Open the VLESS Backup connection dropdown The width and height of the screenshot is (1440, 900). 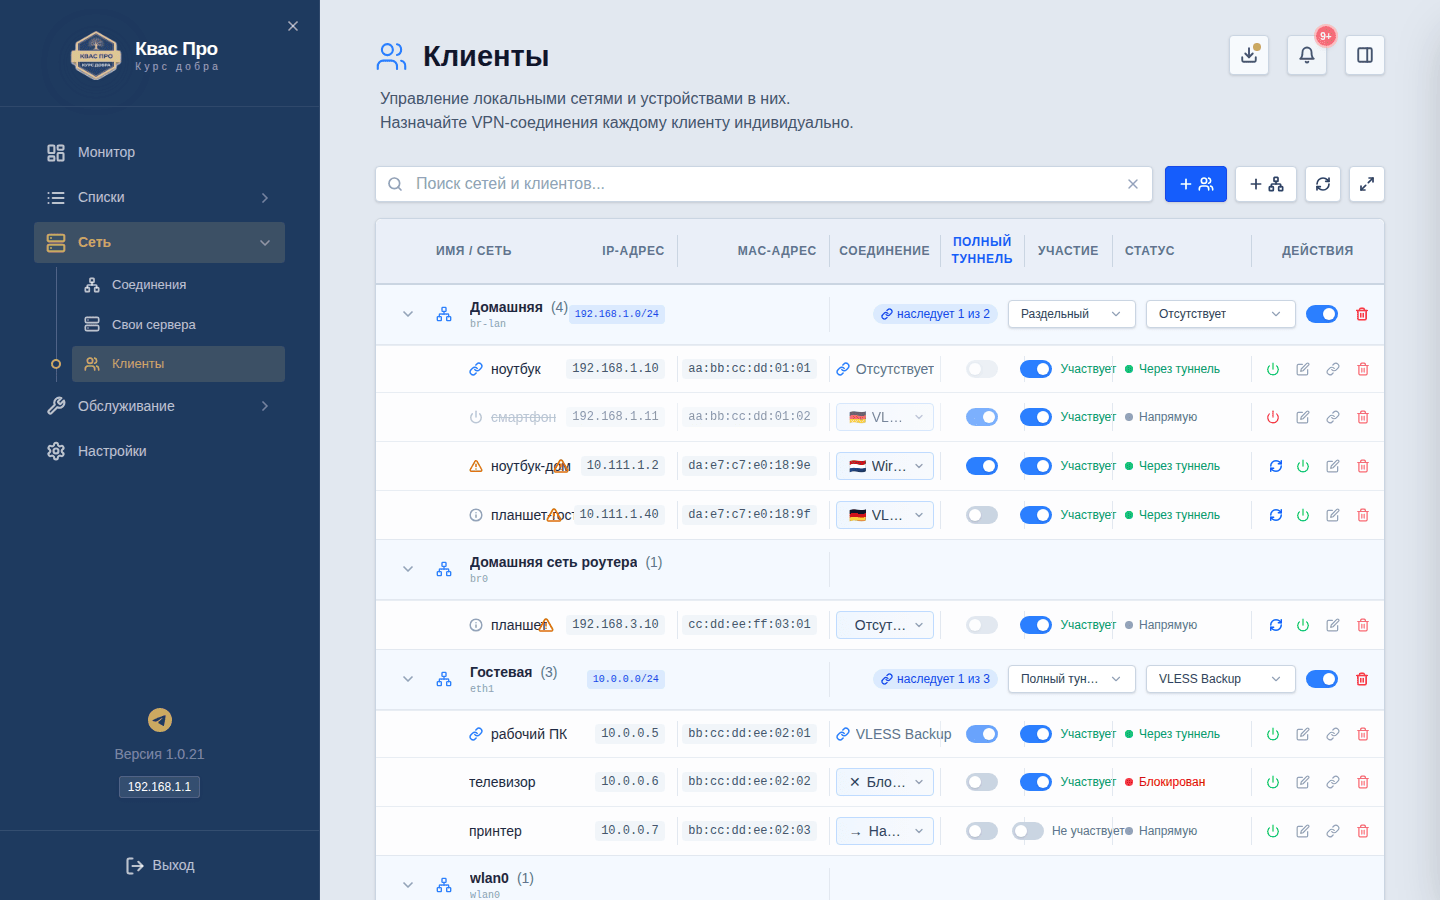click(1221, 679)
